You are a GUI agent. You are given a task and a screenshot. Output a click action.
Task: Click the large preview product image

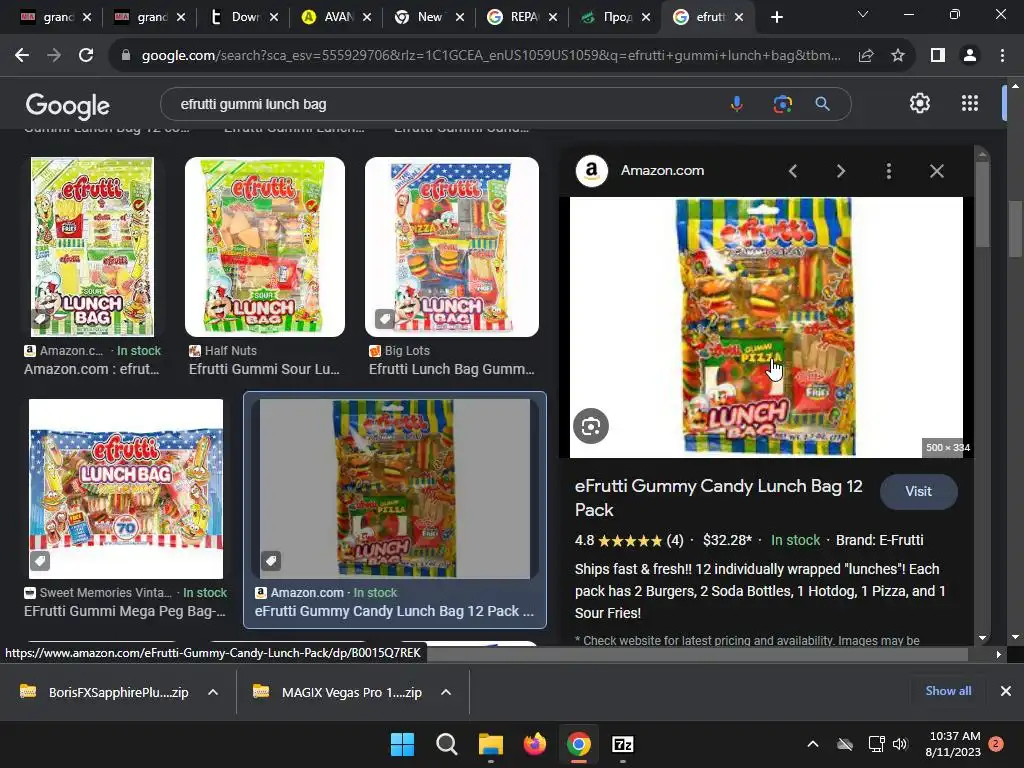766,327
